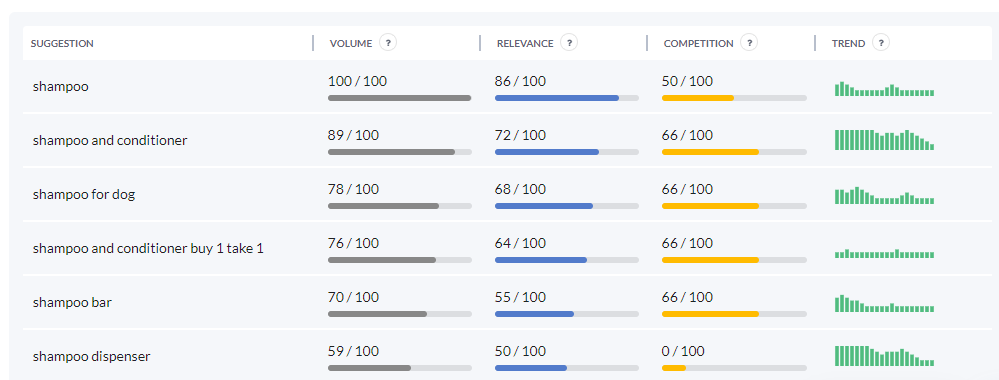The image size is (999, 380).
Task: Click the gray volume bar for shampoo
Action: (x=399, y=98)
